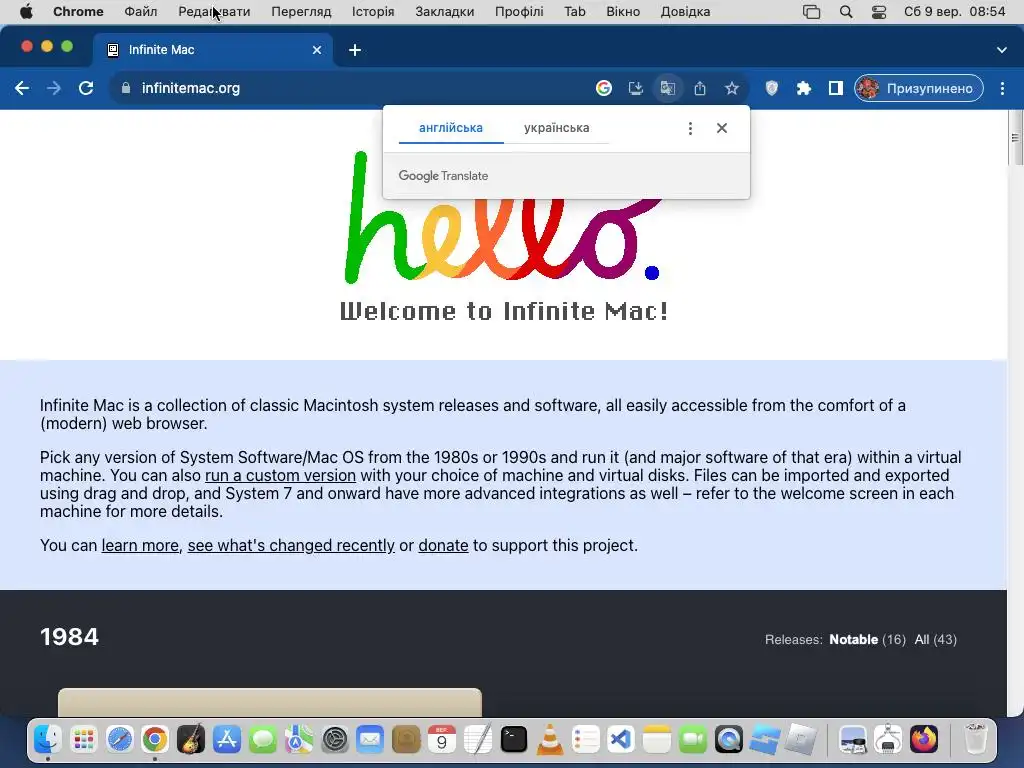
Task: Open GarageBand from the Dock
Action: coord(191,740)
